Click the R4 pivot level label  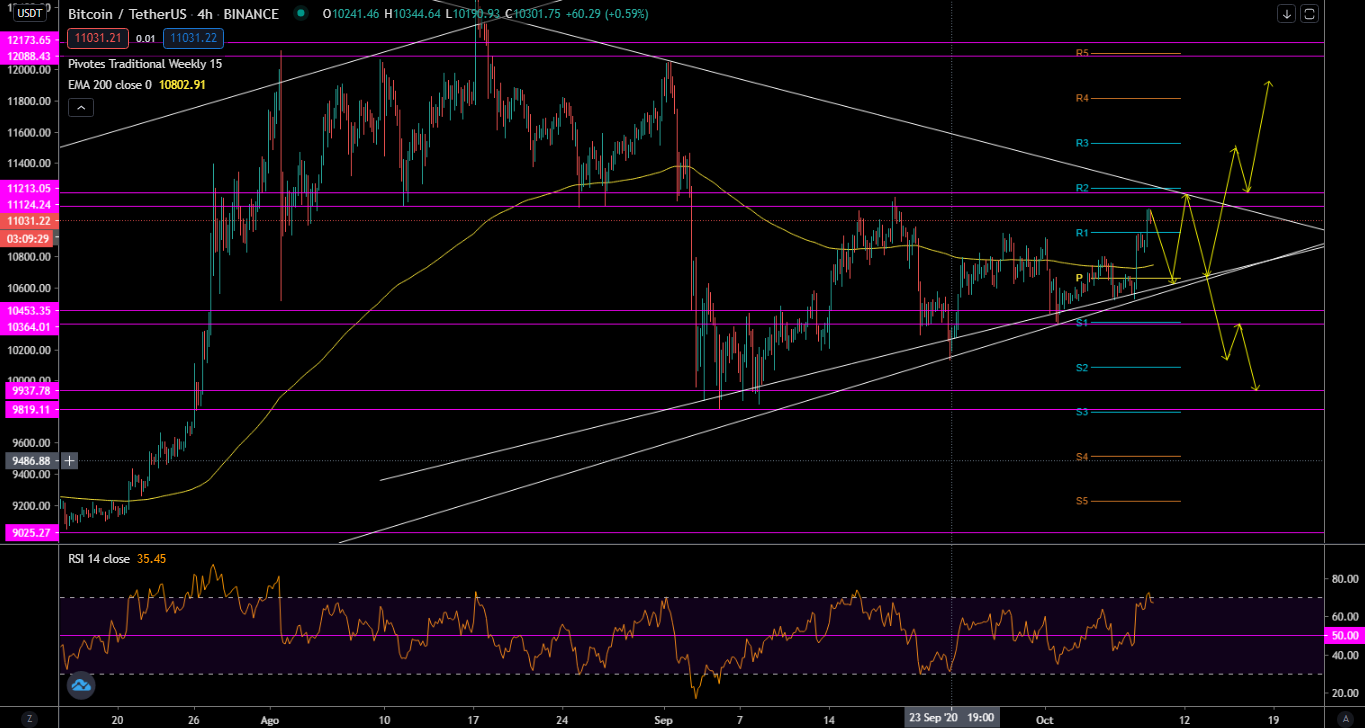(x=1082, y=98)
